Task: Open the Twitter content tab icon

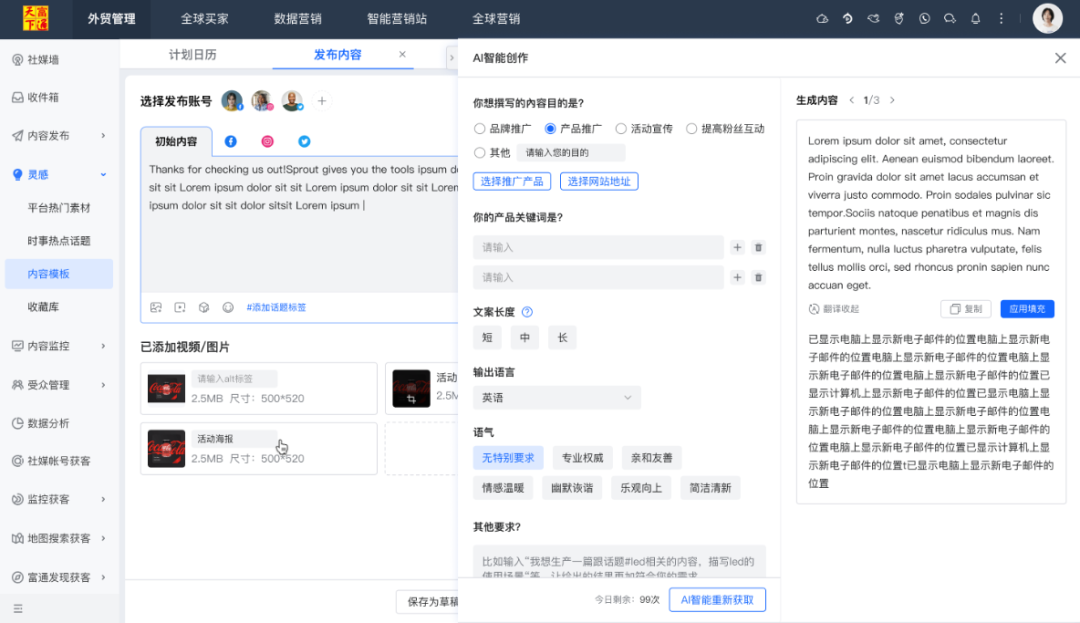Action: (304, 141)
